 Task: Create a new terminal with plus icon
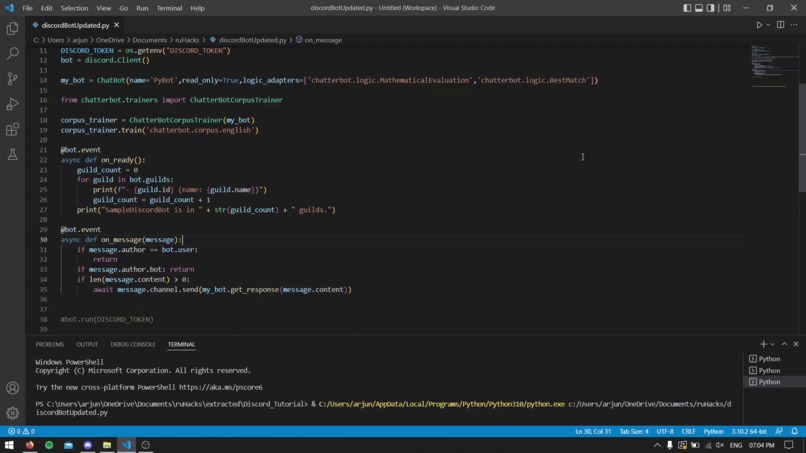click(x=763, y=344)
